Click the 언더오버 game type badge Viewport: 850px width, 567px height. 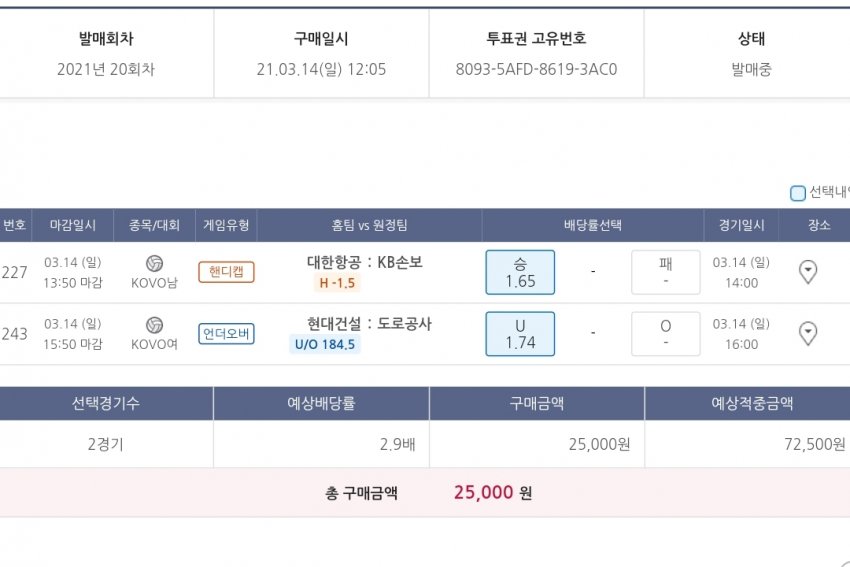pos(227,334)
